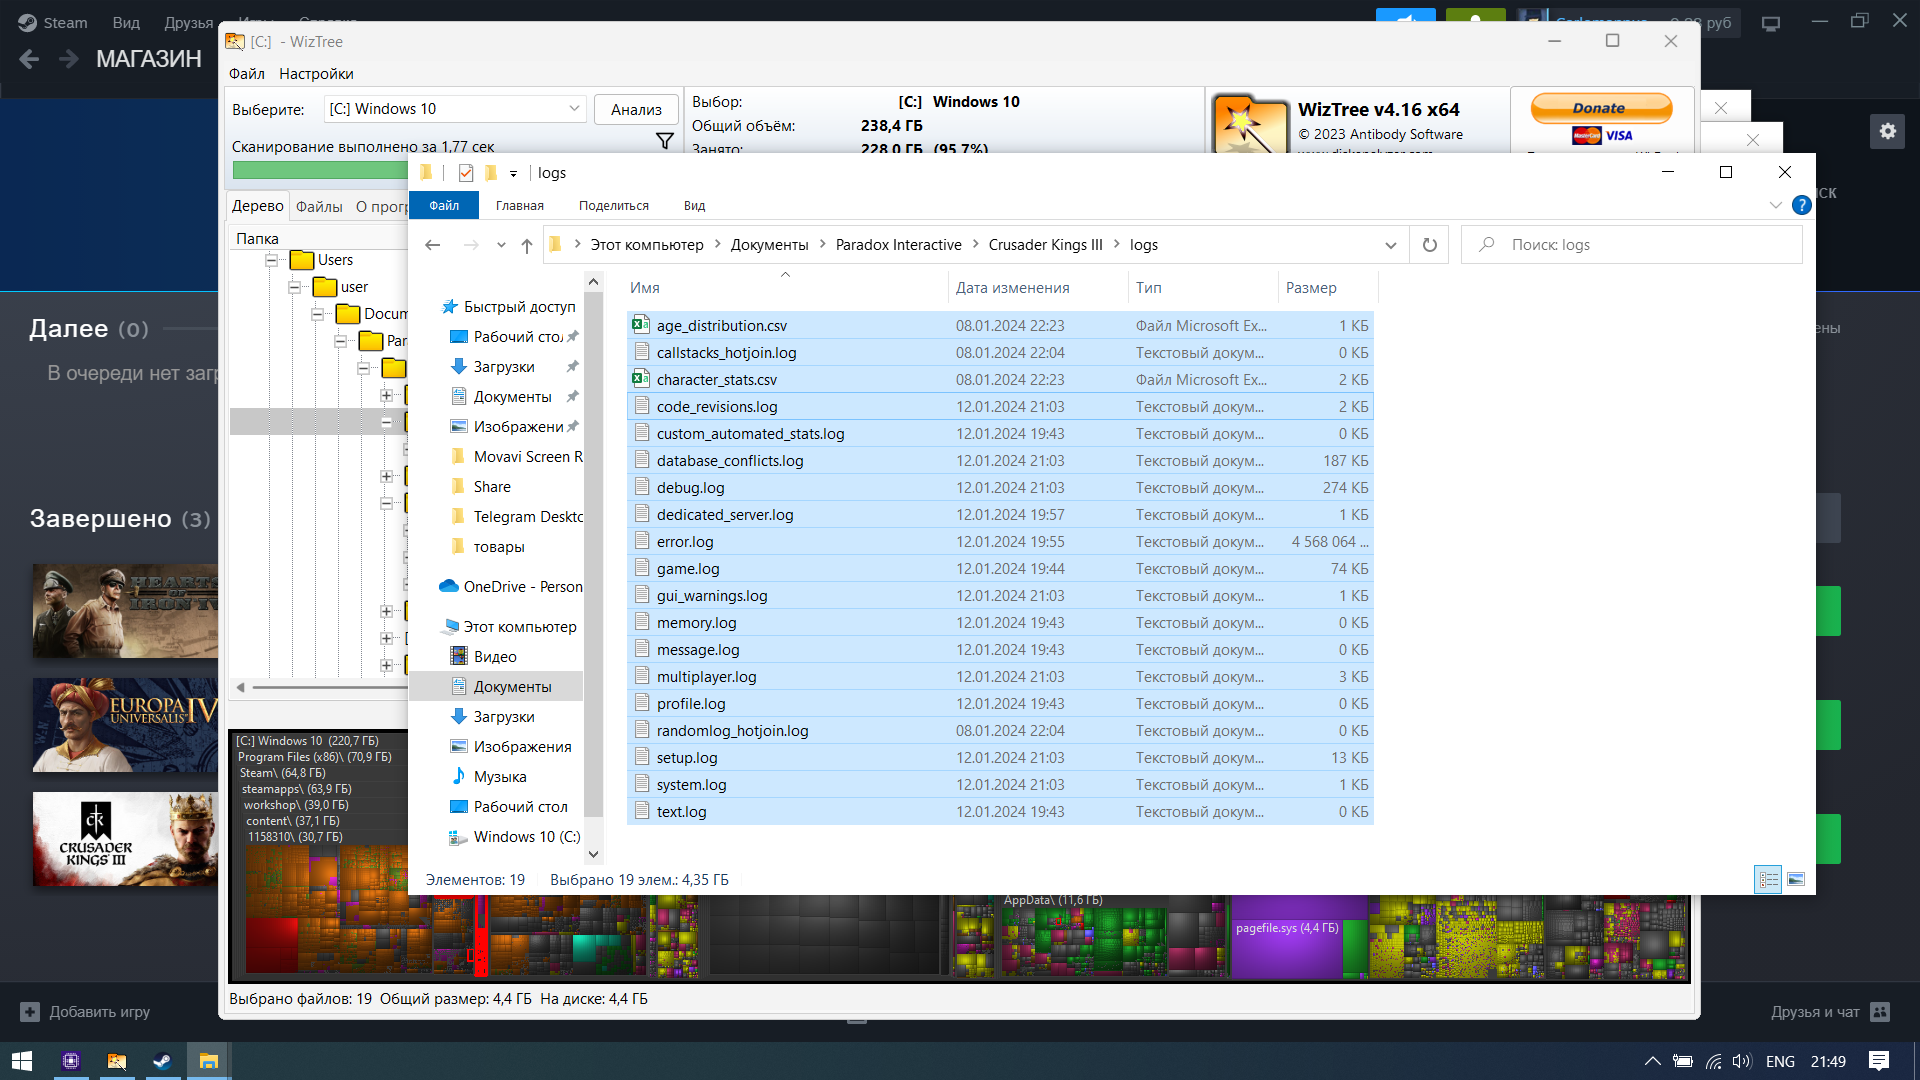Image resolution: width=1920 pixels, height=1080 pixels.
Task: Open the Настройки menu in WizTree
Action: pyautogui.click(x=316, y=74)
